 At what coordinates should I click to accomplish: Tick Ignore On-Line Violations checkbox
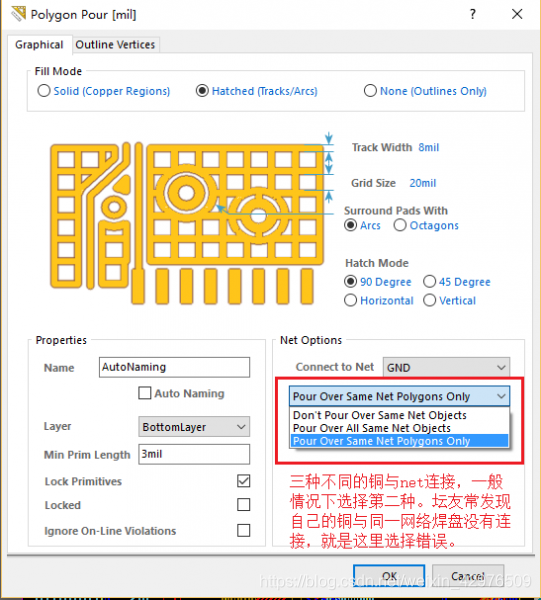click(x=244, y=531)
